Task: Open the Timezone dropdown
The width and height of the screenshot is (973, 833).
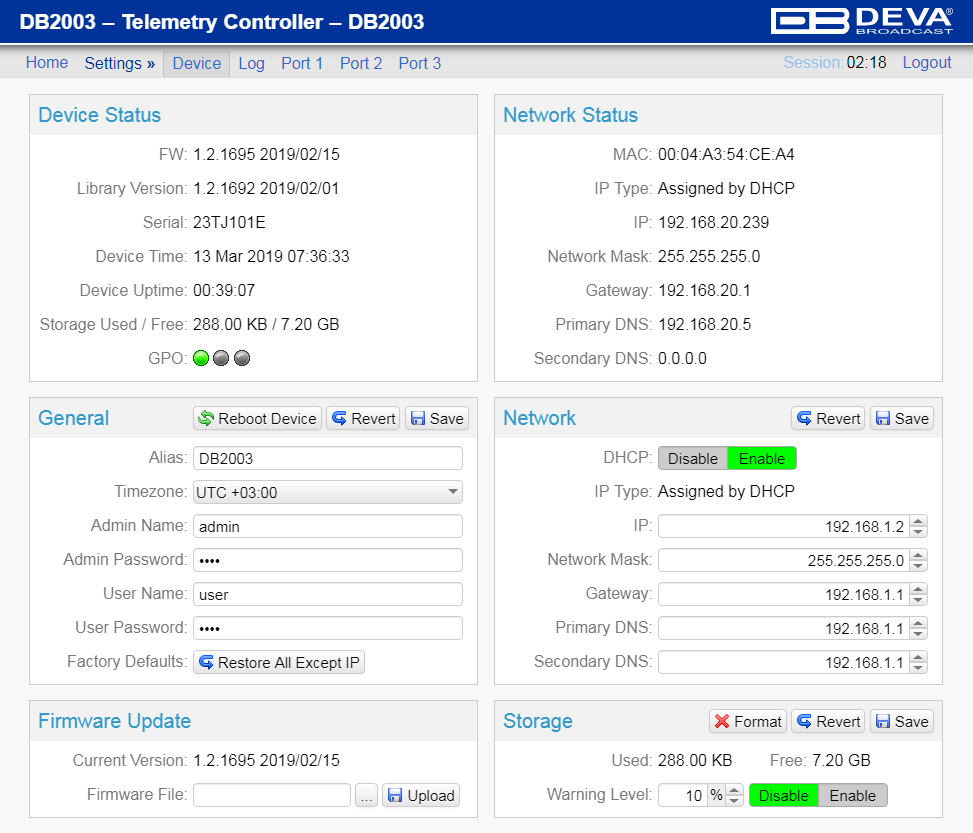Action: click(328, 492)
